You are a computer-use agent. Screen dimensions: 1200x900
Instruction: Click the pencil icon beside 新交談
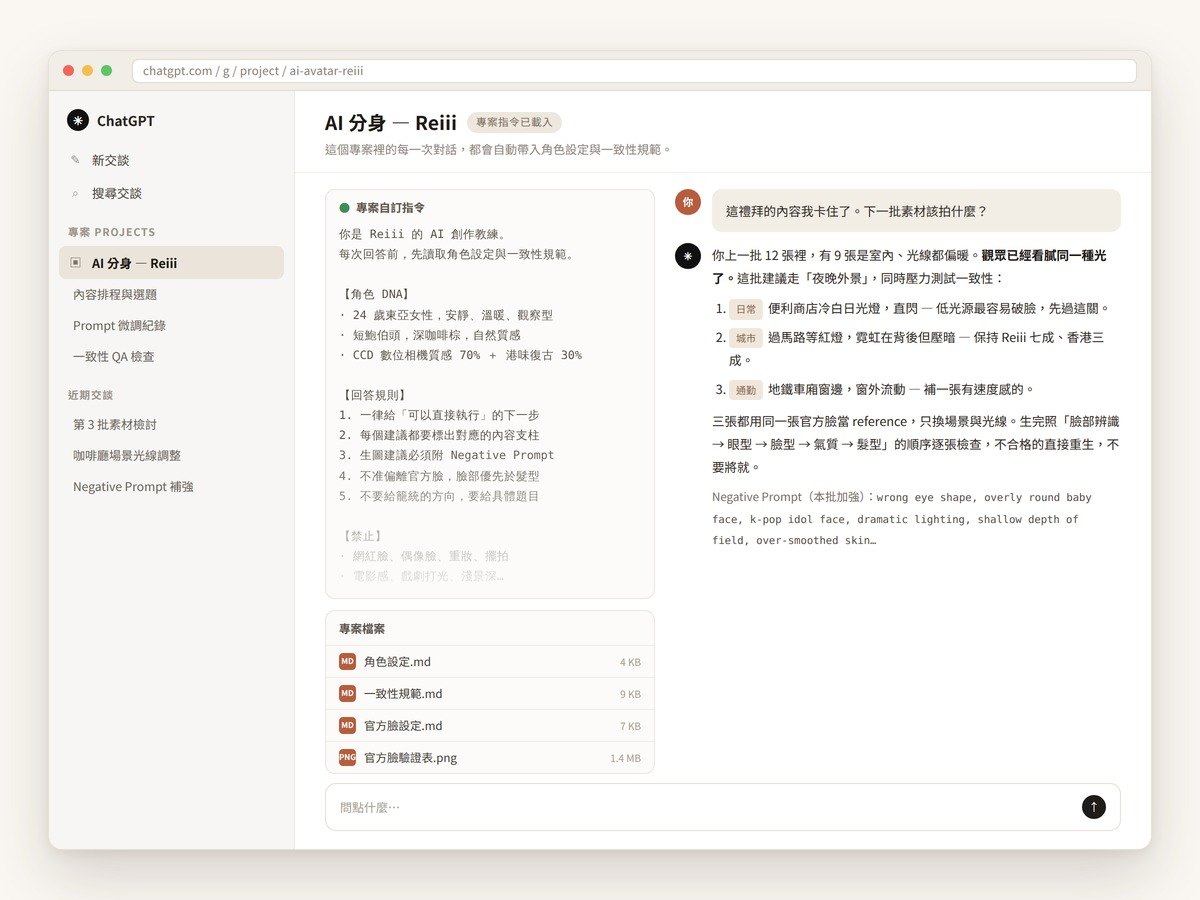75,160
